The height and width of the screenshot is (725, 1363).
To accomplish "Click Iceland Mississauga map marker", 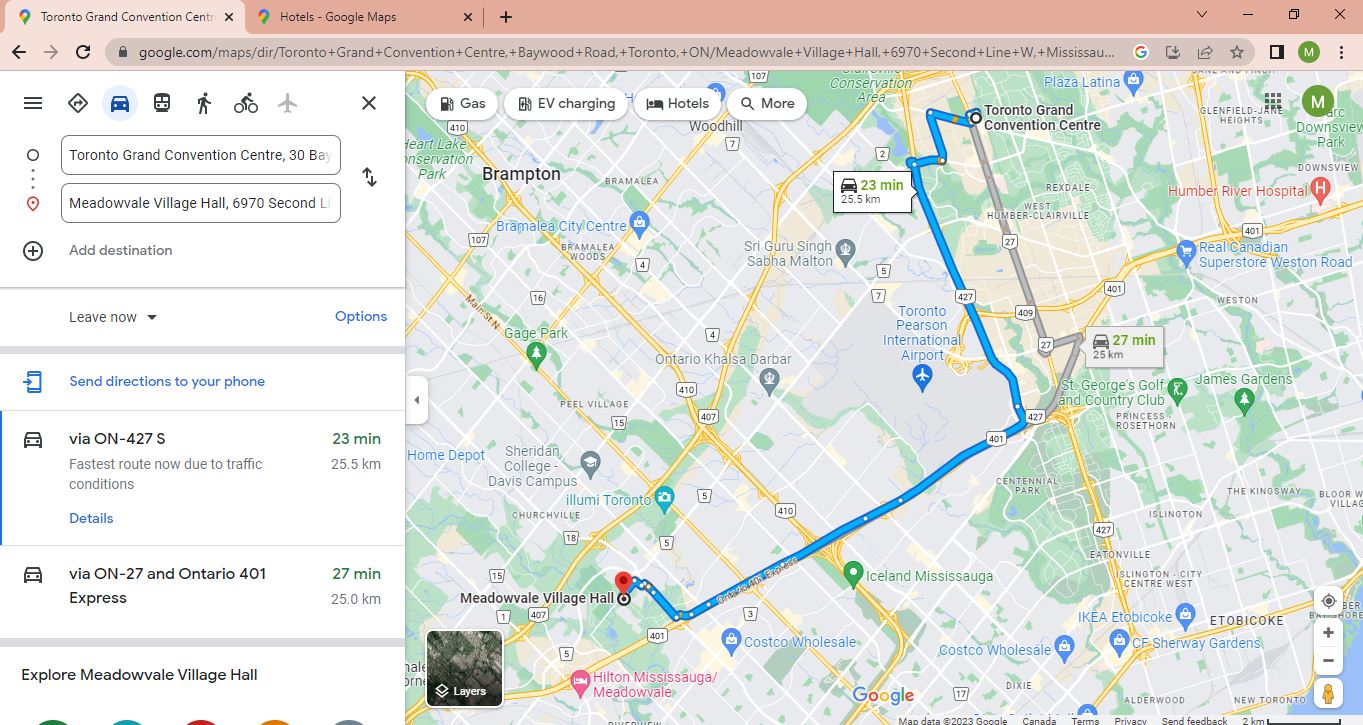I will 853,574.
